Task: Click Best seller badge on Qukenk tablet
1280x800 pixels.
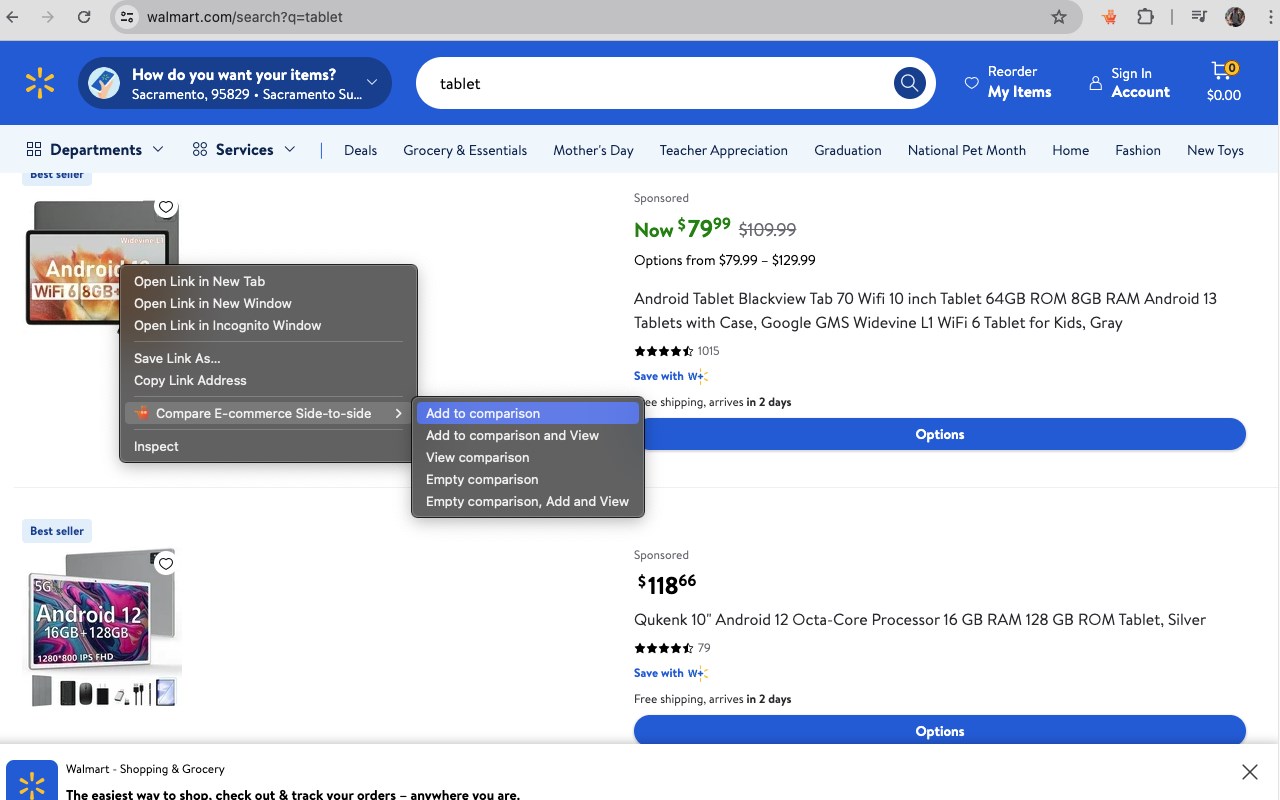Action: (57, 531)
